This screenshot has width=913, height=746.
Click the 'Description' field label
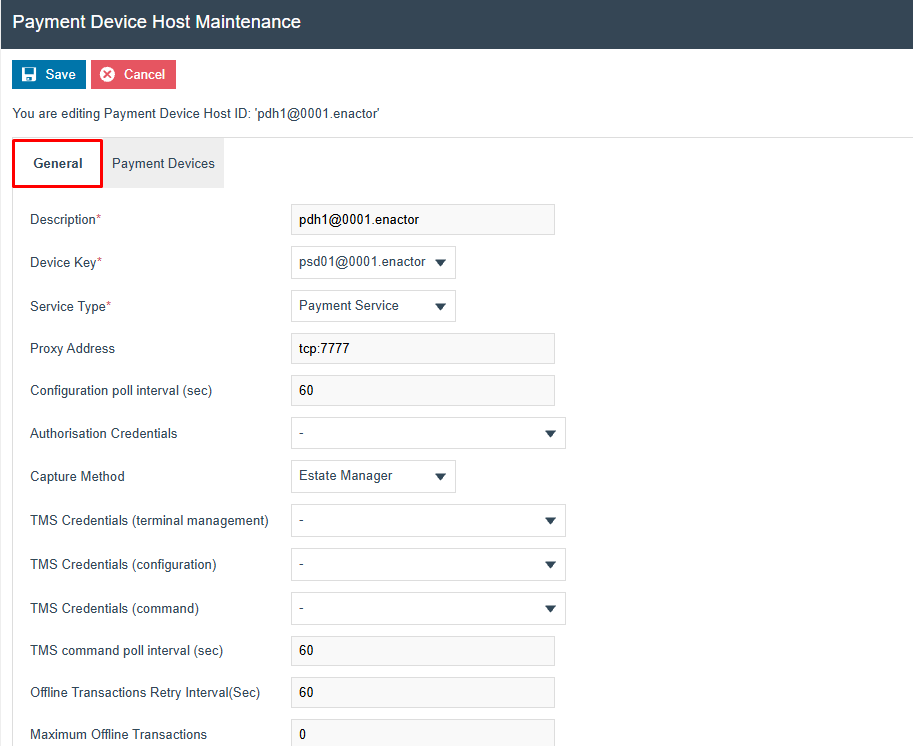[65, 220]
